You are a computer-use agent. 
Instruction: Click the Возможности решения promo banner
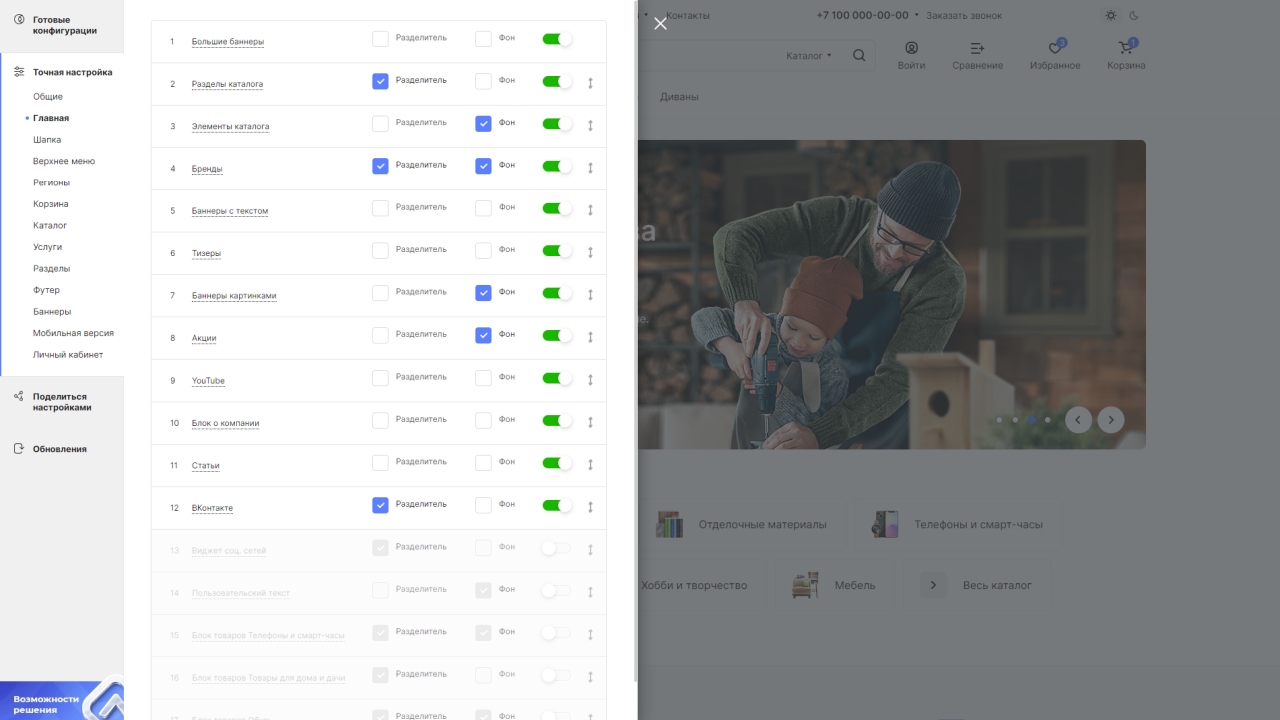62,701
